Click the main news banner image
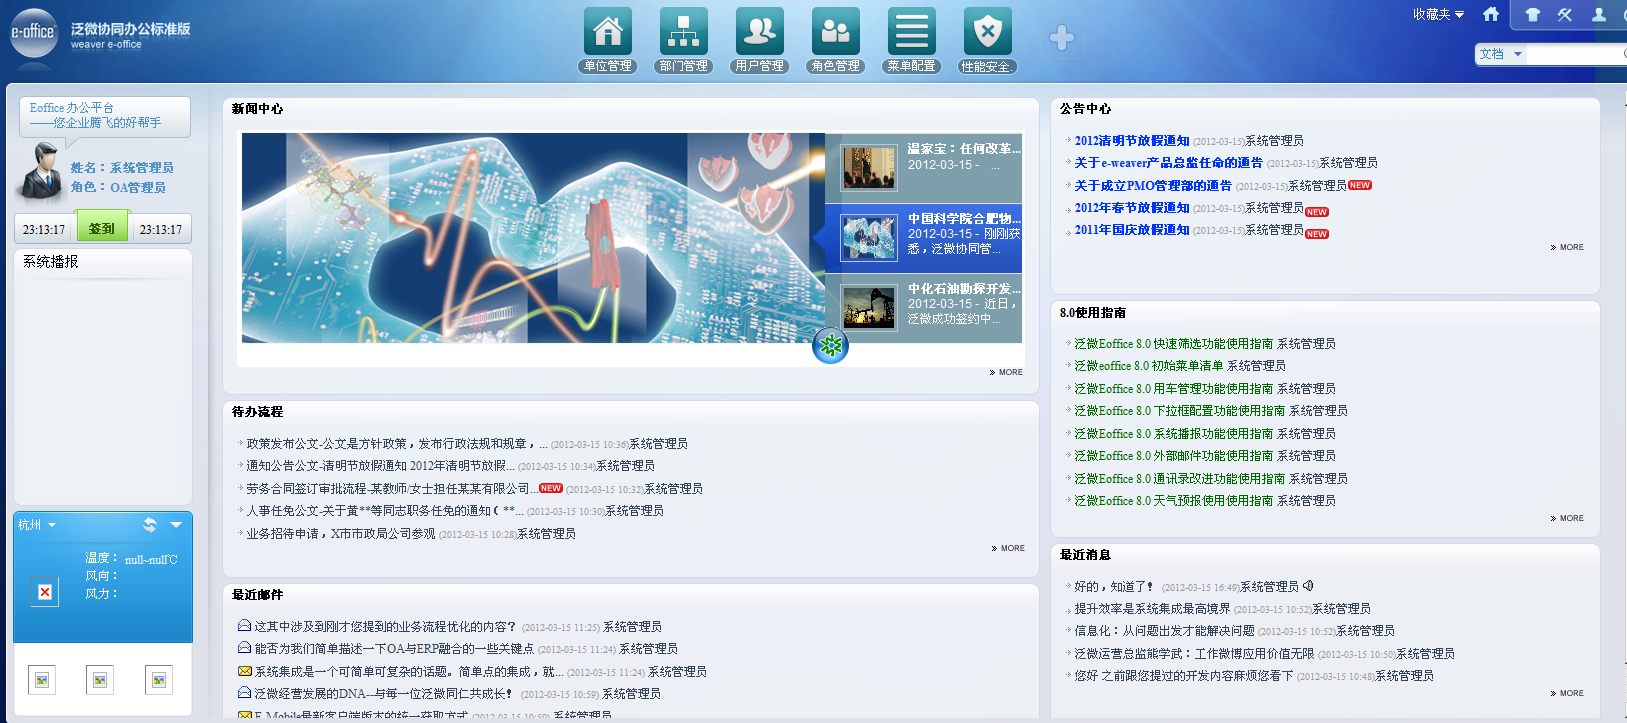 (533, 238)
